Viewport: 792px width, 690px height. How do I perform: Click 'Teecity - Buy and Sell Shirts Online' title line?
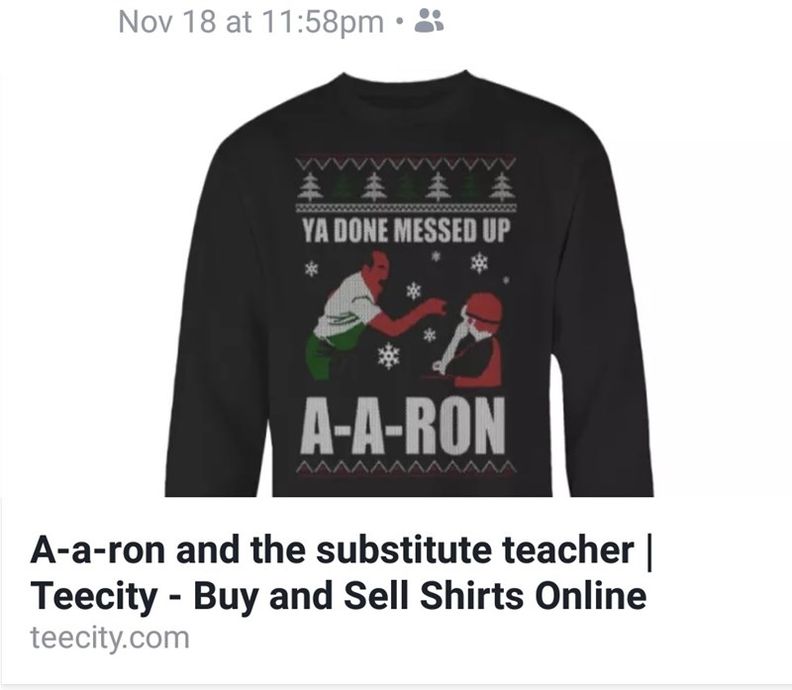click(338, 596)
